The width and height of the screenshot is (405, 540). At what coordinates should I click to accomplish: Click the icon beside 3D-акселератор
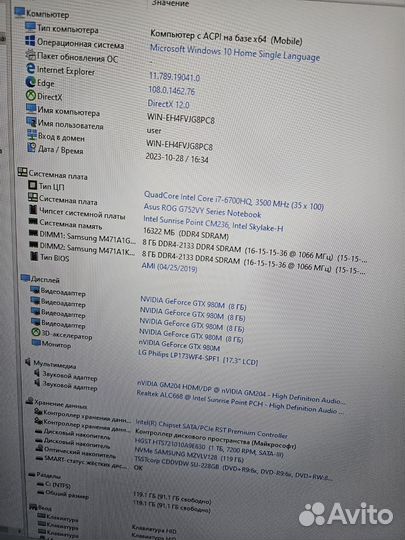coord(36,332)
